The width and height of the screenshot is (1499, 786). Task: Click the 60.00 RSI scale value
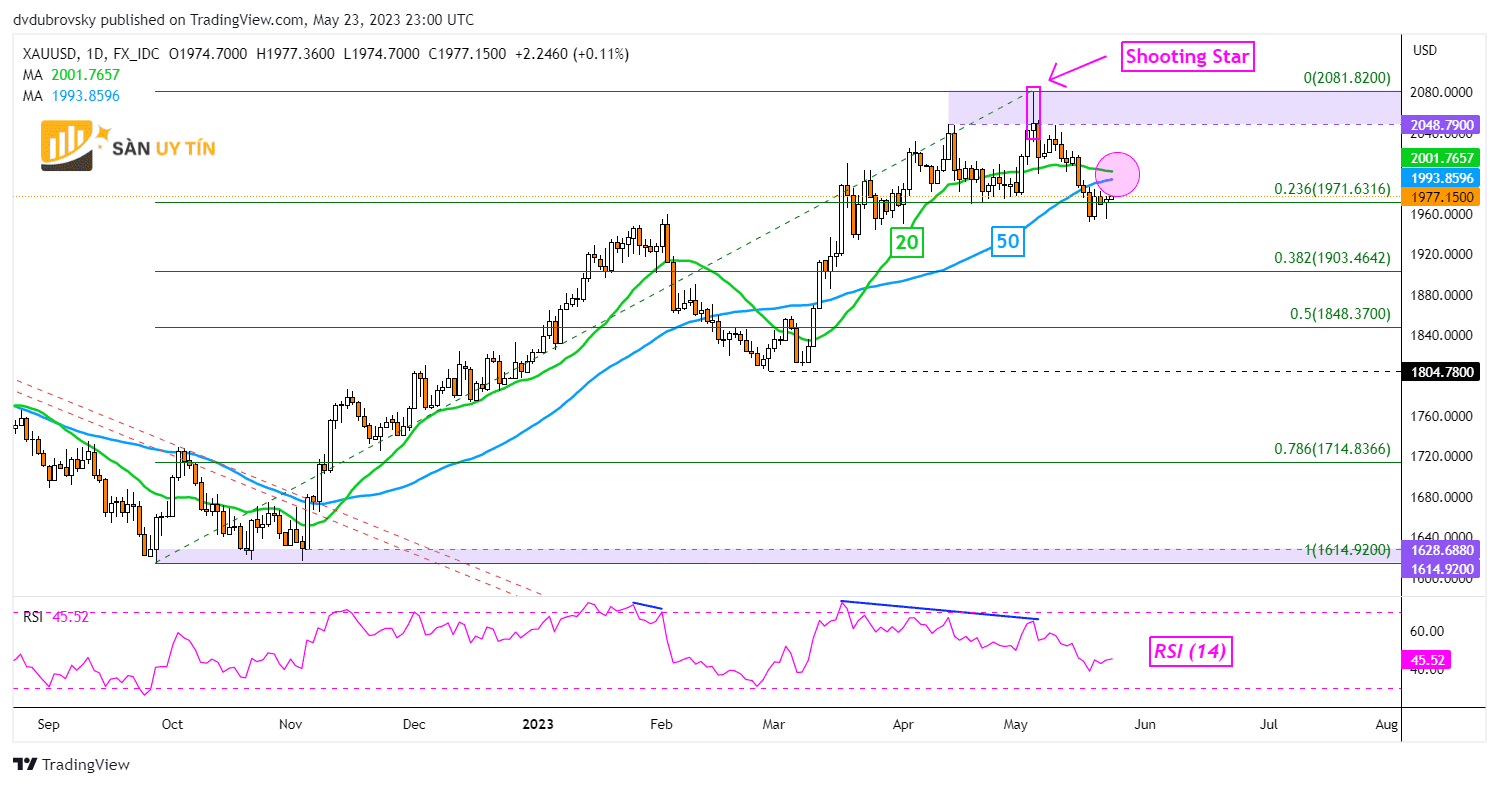1428,631
